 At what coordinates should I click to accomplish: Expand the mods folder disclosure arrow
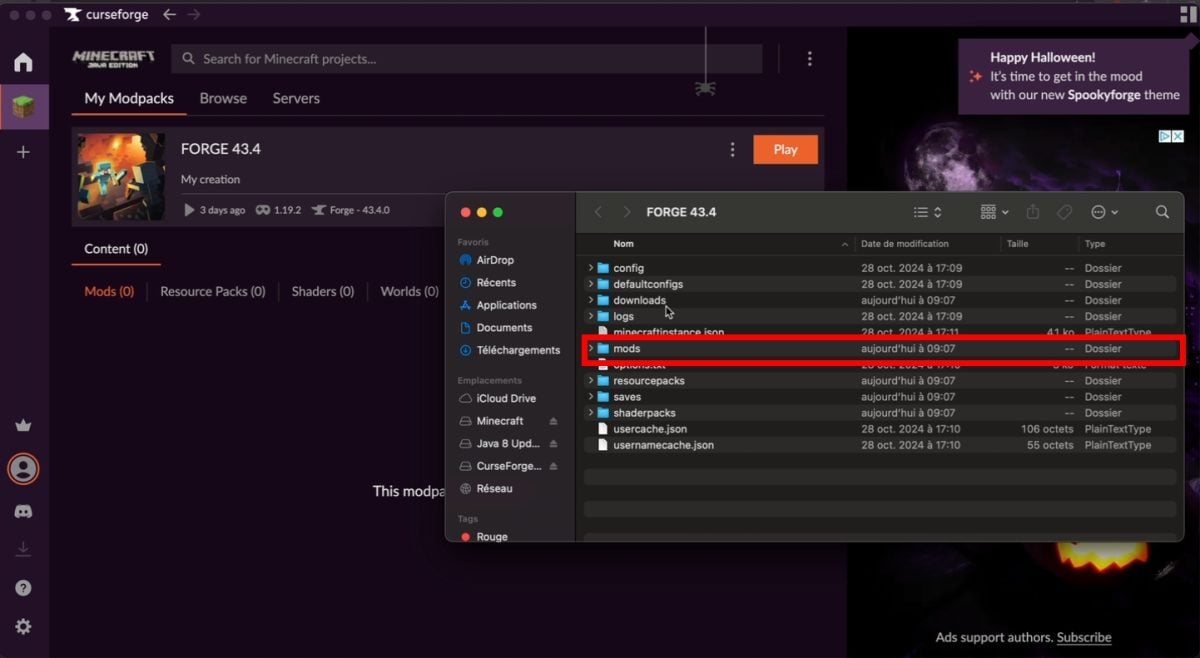click(x=591, y=349)
